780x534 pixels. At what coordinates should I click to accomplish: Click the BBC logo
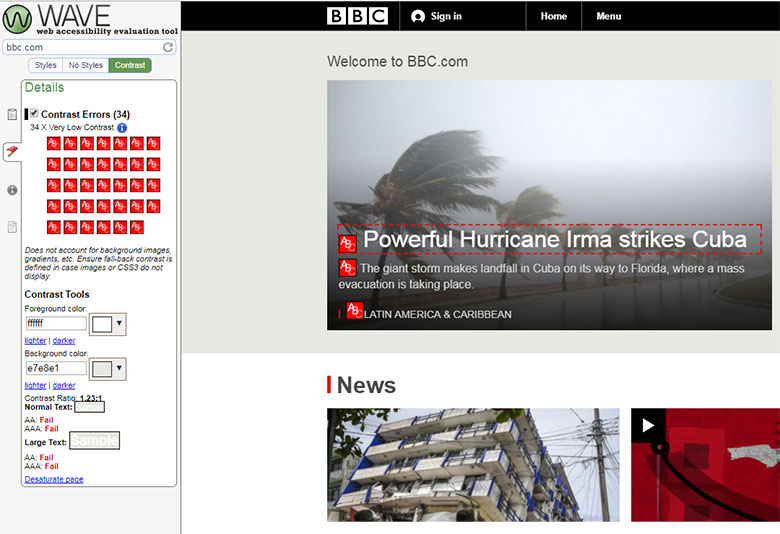[x=357, y=16]
